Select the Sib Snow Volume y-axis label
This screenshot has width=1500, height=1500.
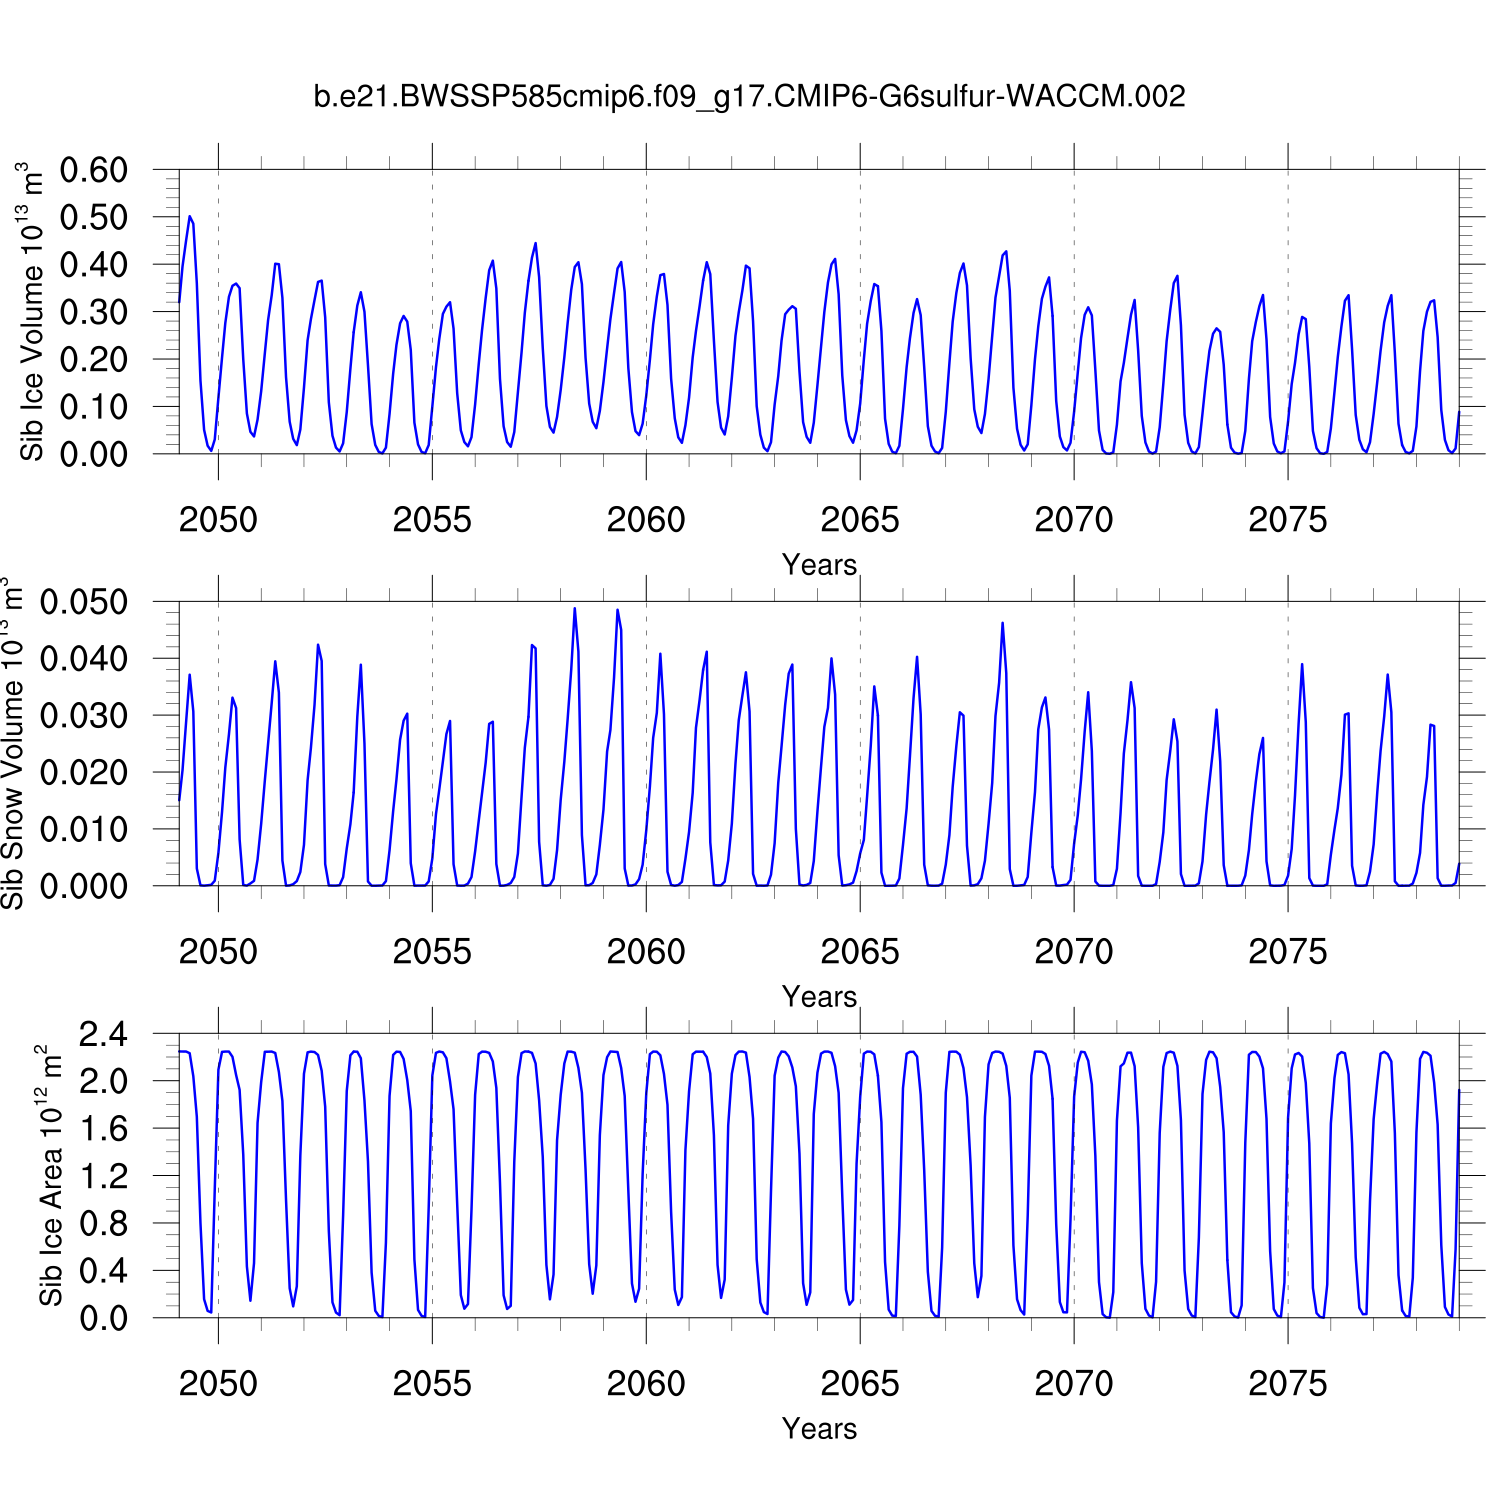coord(12,743)
